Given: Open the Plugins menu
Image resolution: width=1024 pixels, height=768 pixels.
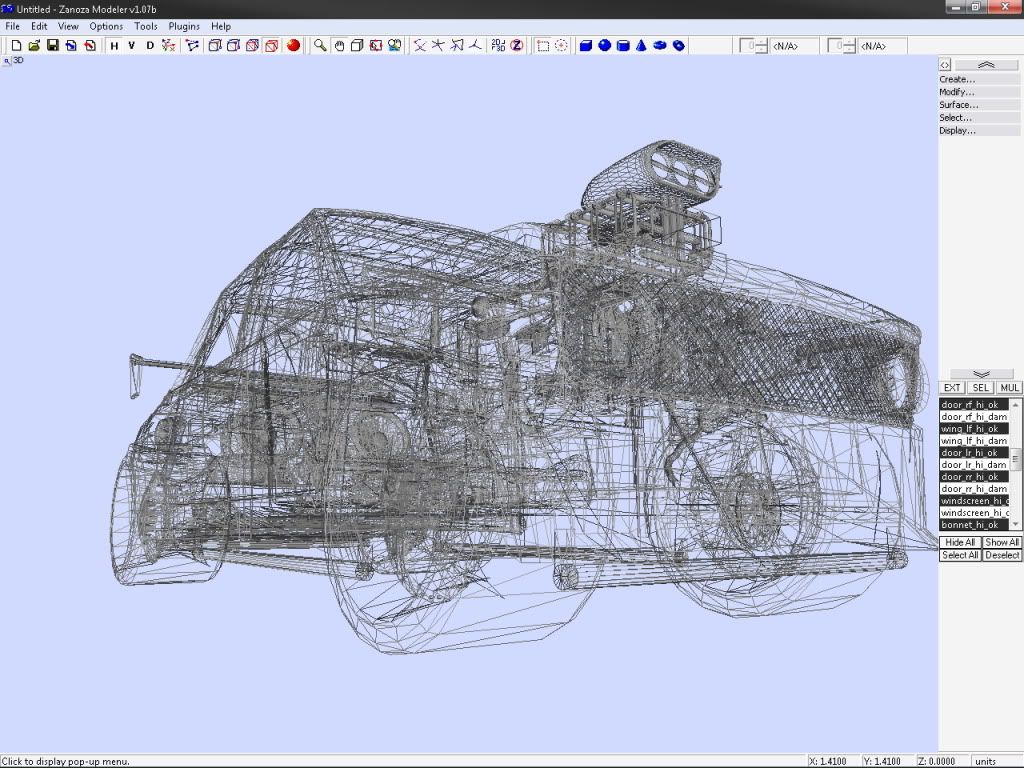Looking at the screenshot, I should click(x=184, y=26).
